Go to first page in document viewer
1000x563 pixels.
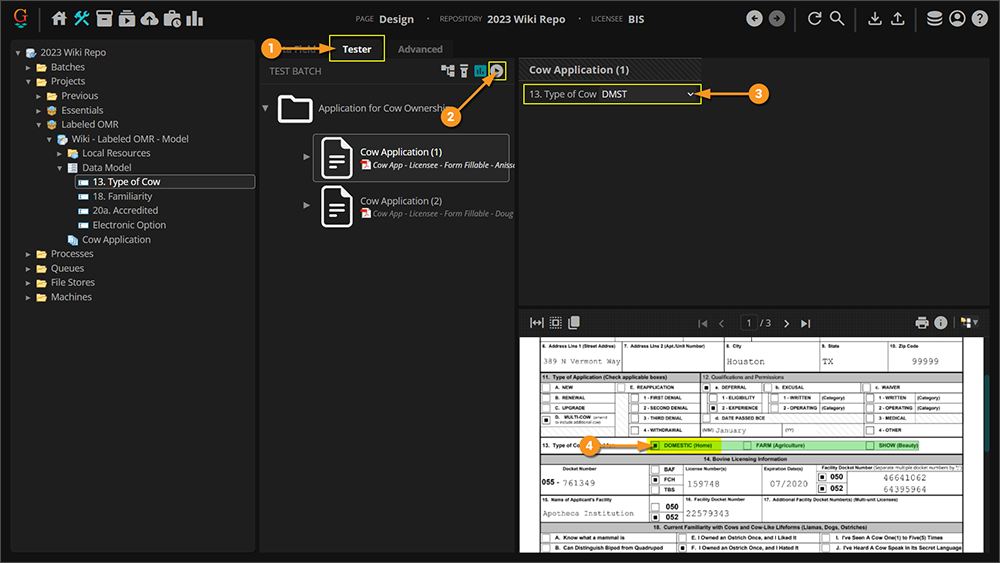[x=703, y=323]
